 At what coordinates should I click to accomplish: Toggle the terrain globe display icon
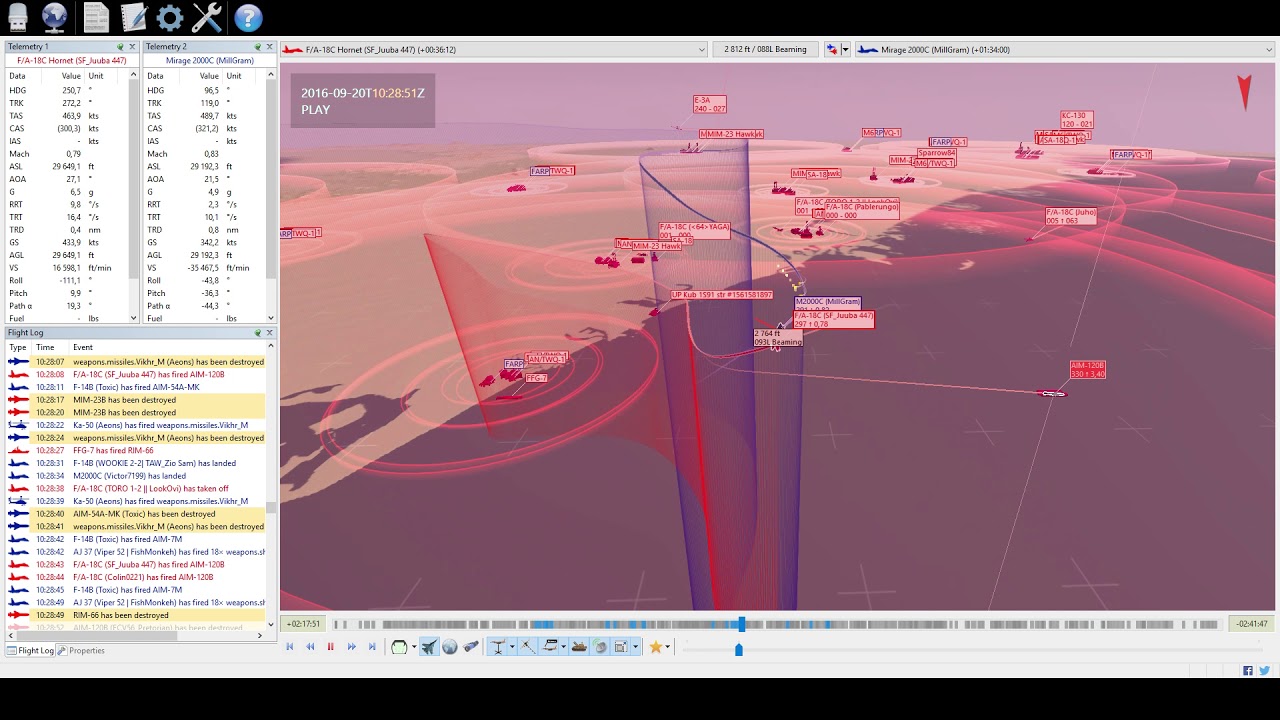pyautogui.click(x=600, y=647)
